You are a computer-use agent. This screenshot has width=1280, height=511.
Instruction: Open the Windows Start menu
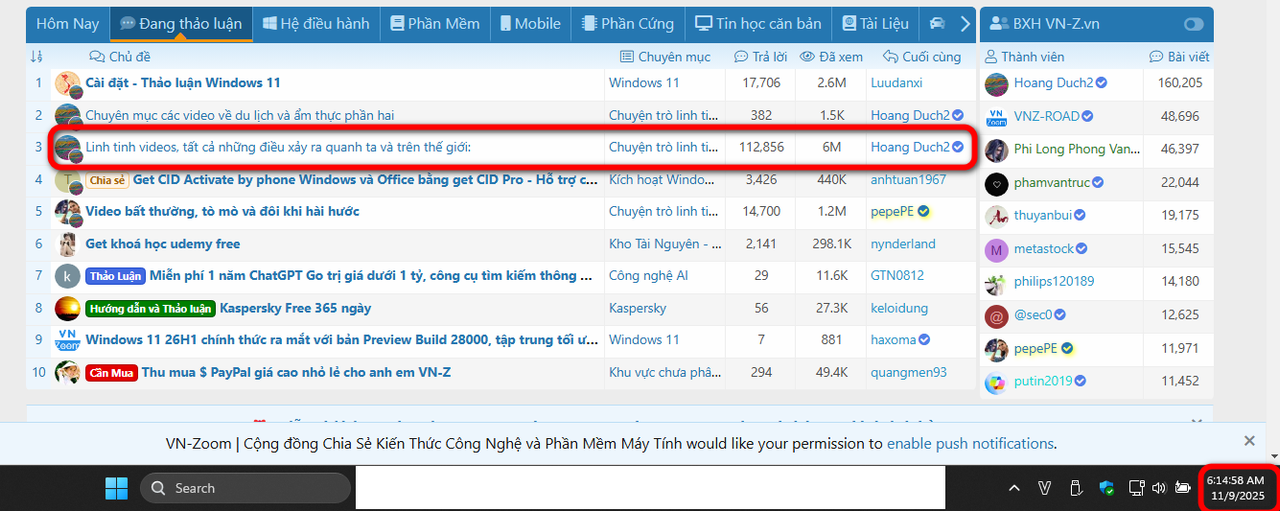(116, 488)
